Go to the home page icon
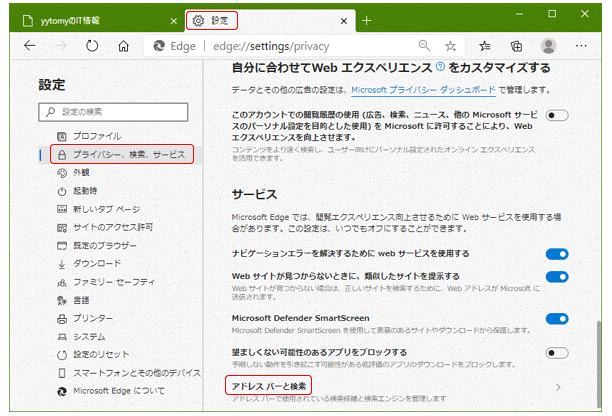 pos(123,45)
